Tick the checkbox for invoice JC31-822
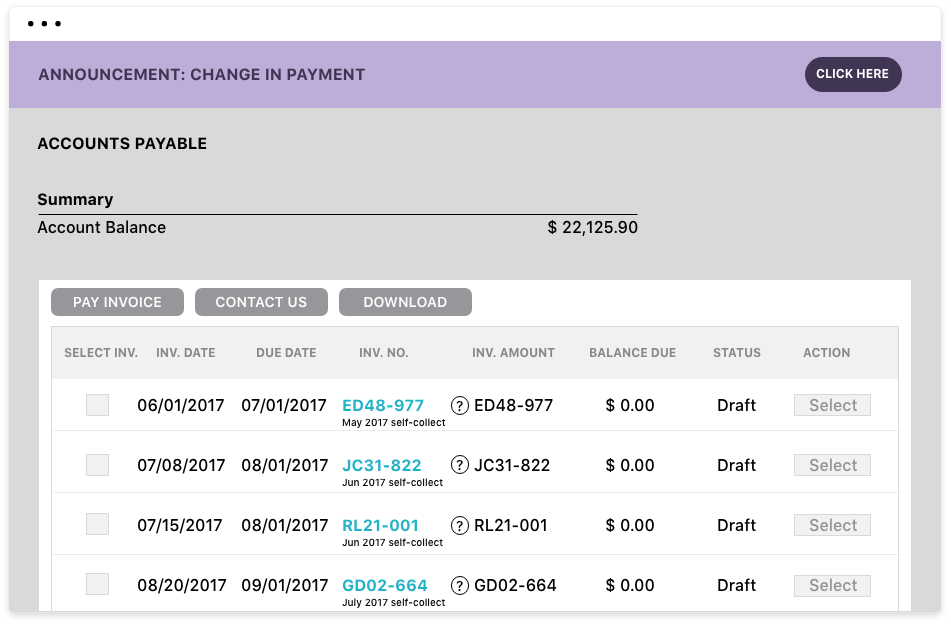This screenshot has height=625, width=951. 97,465
